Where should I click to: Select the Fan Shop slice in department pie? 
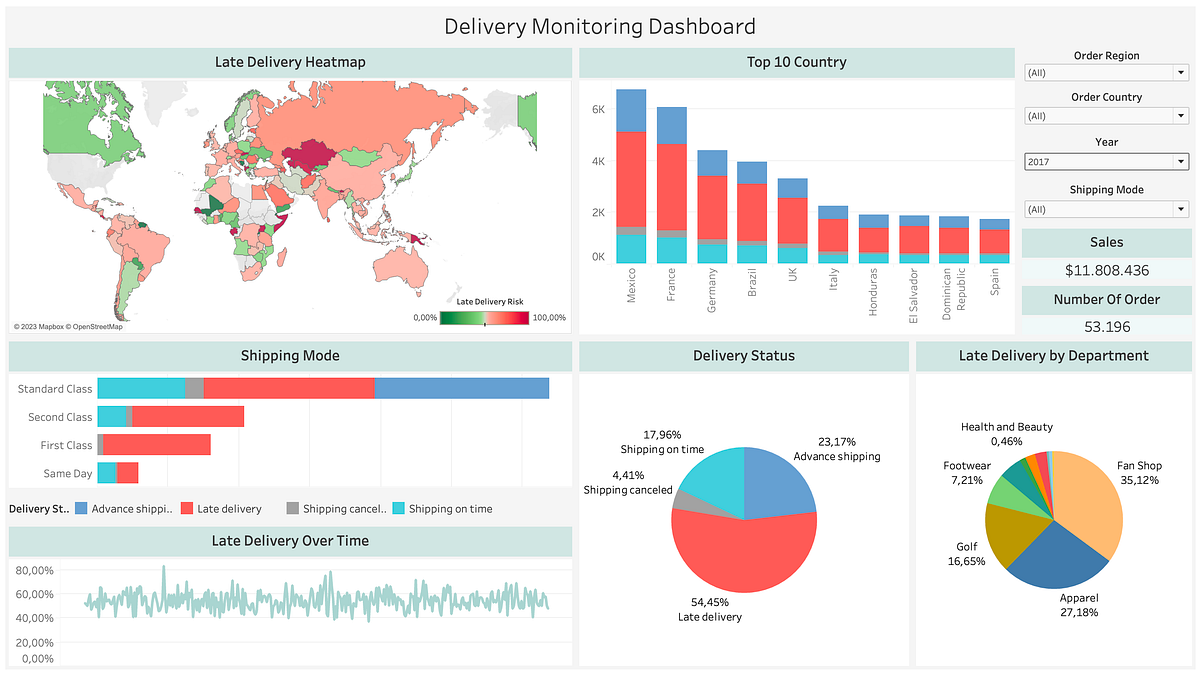[x=1085, y=500]
